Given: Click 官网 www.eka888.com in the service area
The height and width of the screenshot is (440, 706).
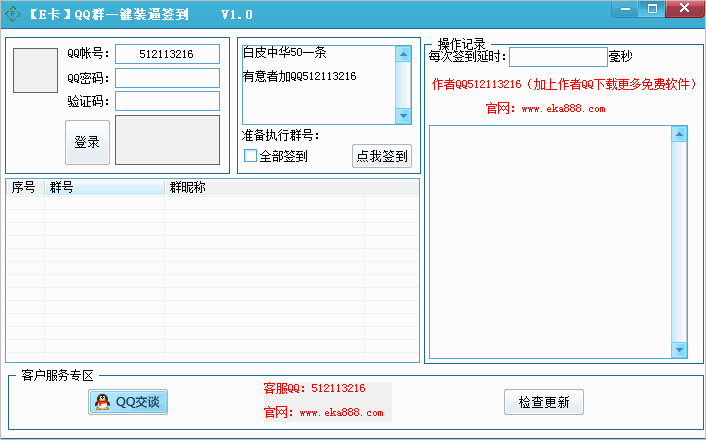Looking at the screenshot, I should (324, 413).
